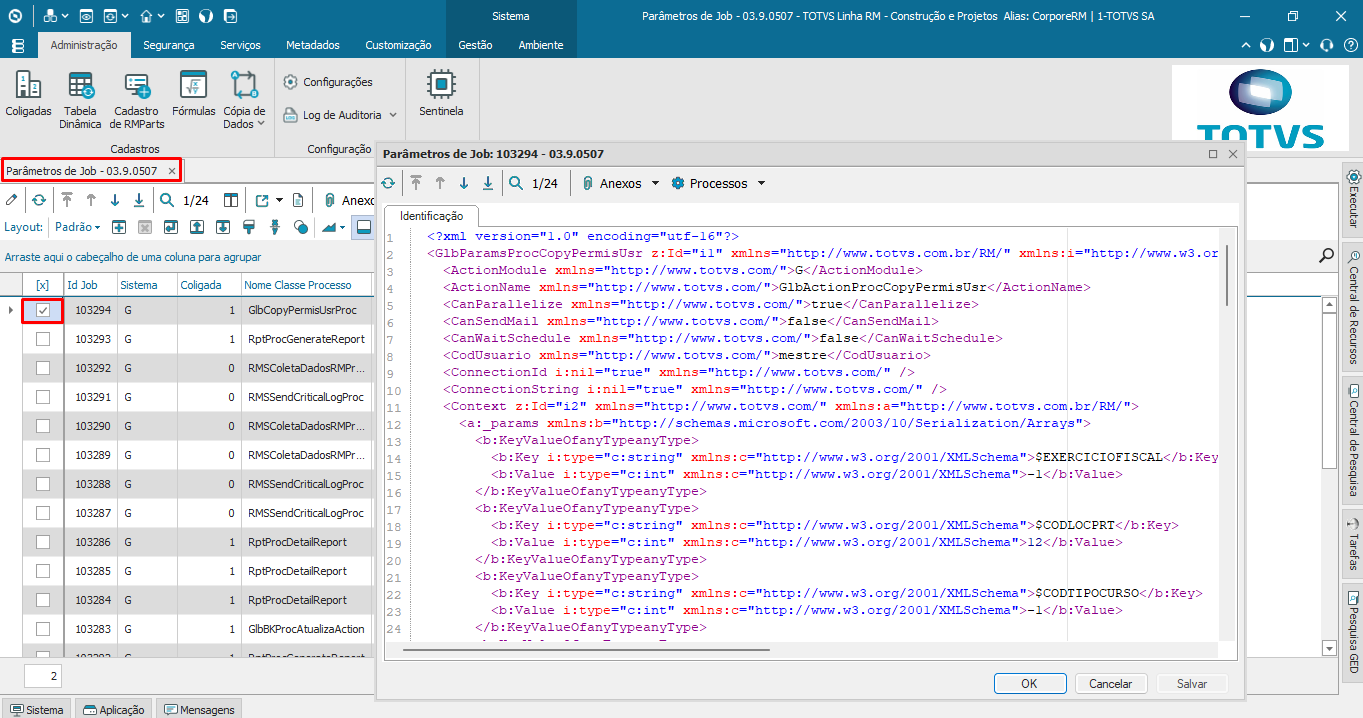Select the checkbox for job 103286
The width and height of the screenshot is (1363, 718).
(43, 542)
